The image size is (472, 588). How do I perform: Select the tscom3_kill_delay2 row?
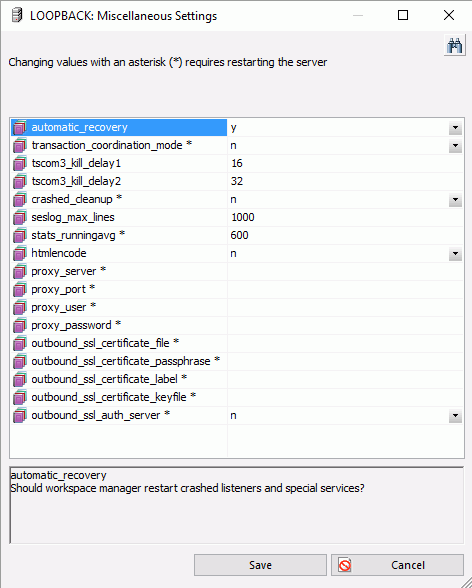point(237,182)
